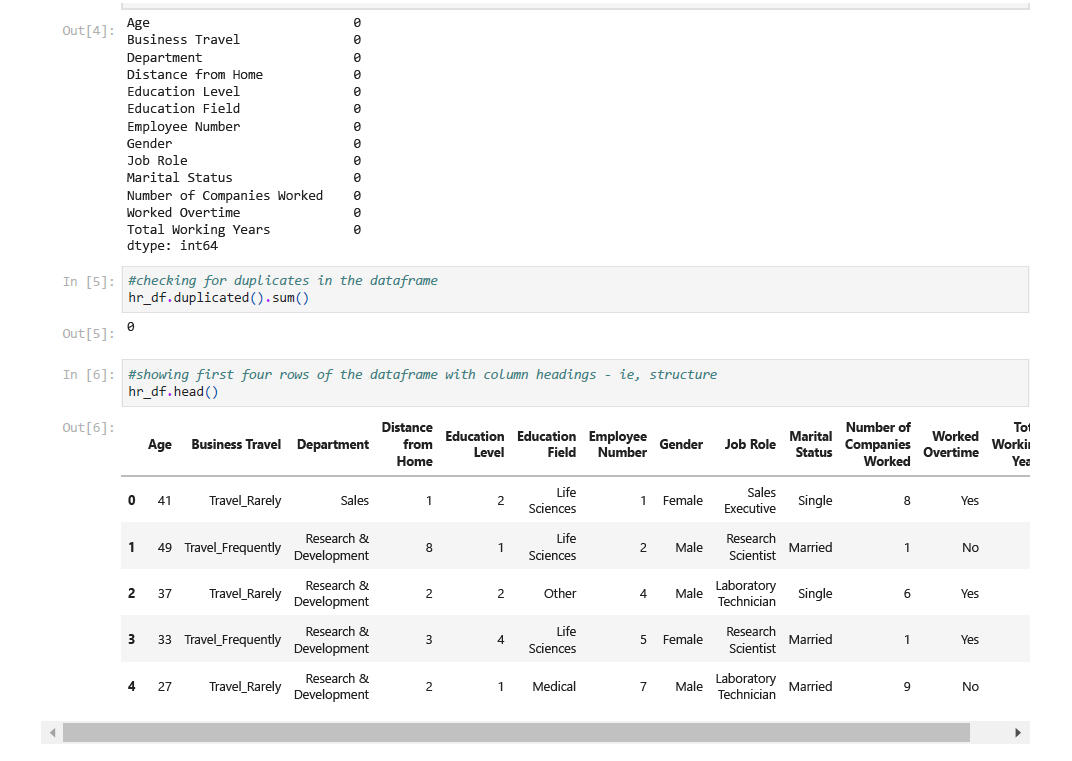Select the In [5] prompt label

[x=88, y=282]
